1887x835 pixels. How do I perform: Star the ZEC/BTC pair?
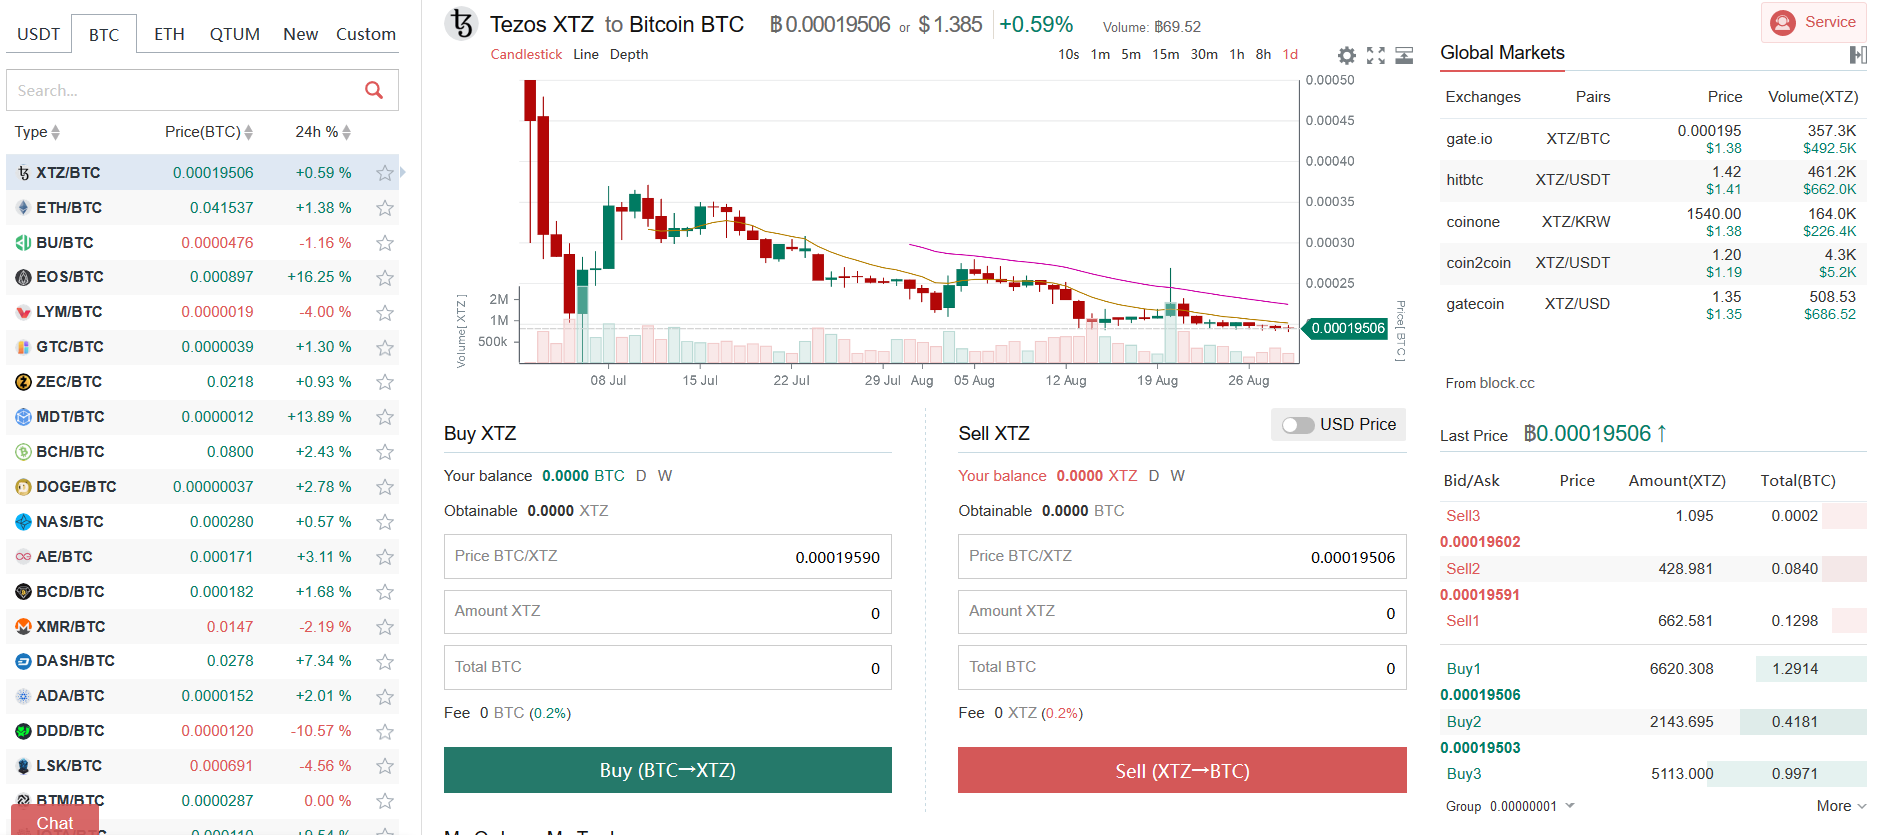click(385, 382)
